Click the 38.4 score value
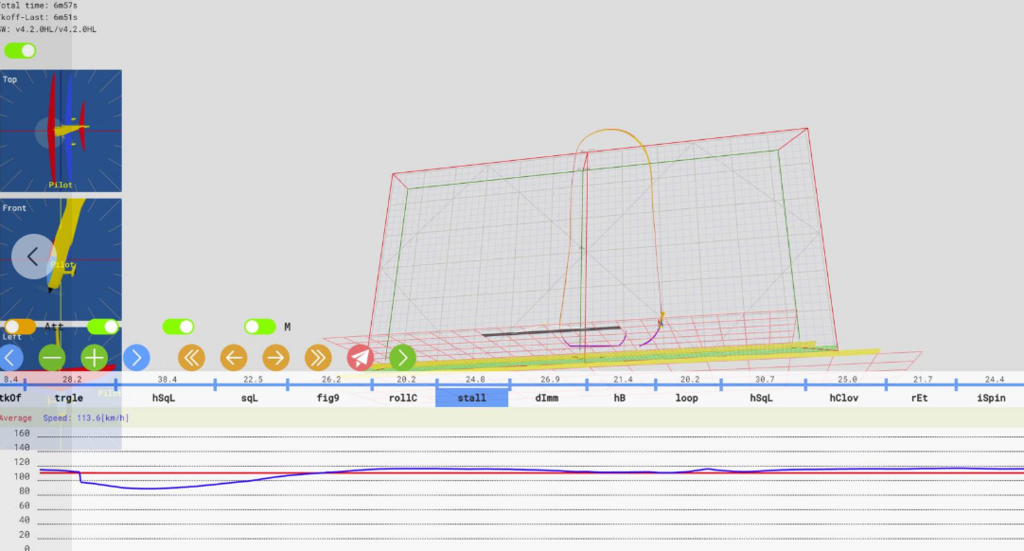The image size is (1024, 551). [167, 379]
